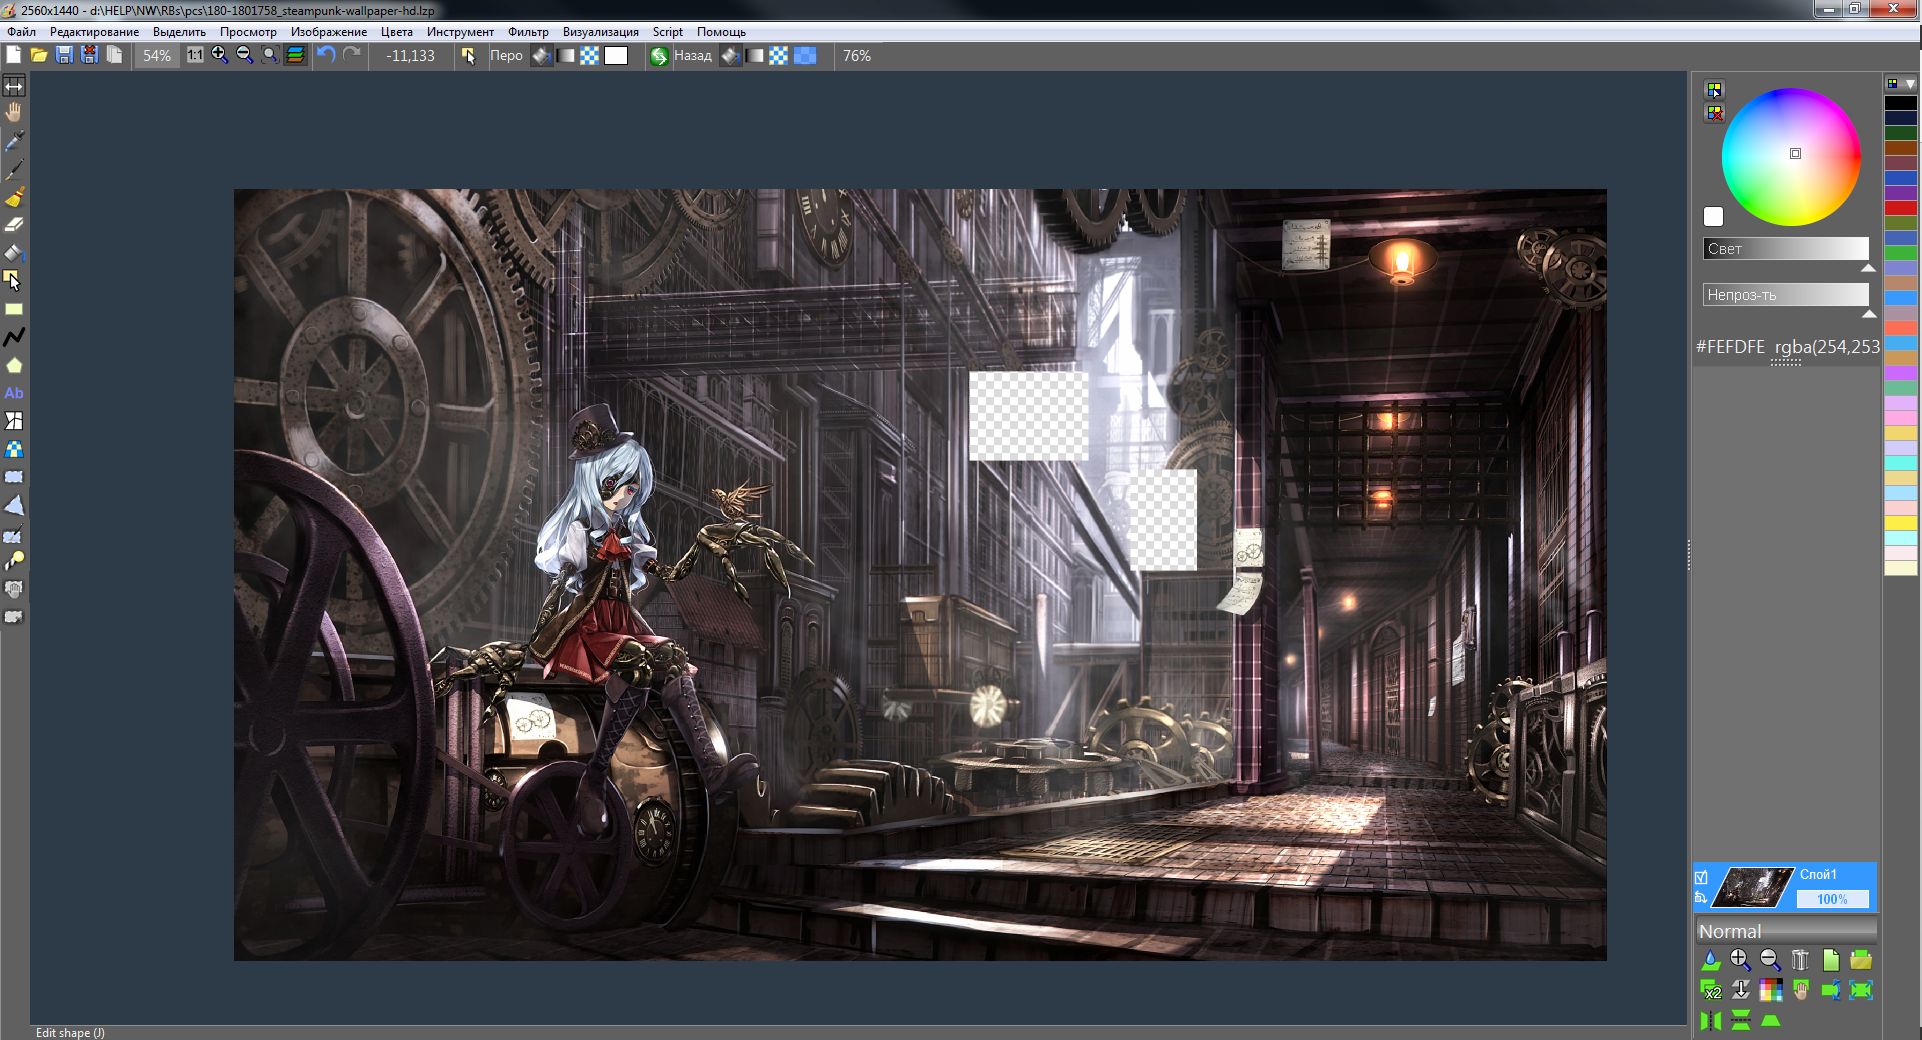This screenshot has height=1040, width=1922.
Task: Toggle the layer stack window button
Action: (x=295, y=56)
